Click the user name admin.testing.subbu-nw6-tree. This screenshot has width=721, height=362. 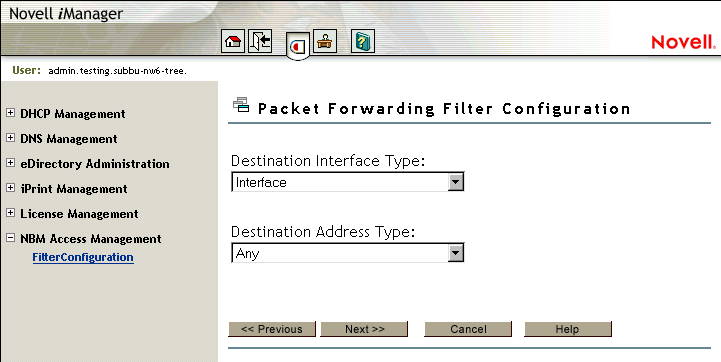click(x=117, y=71)
